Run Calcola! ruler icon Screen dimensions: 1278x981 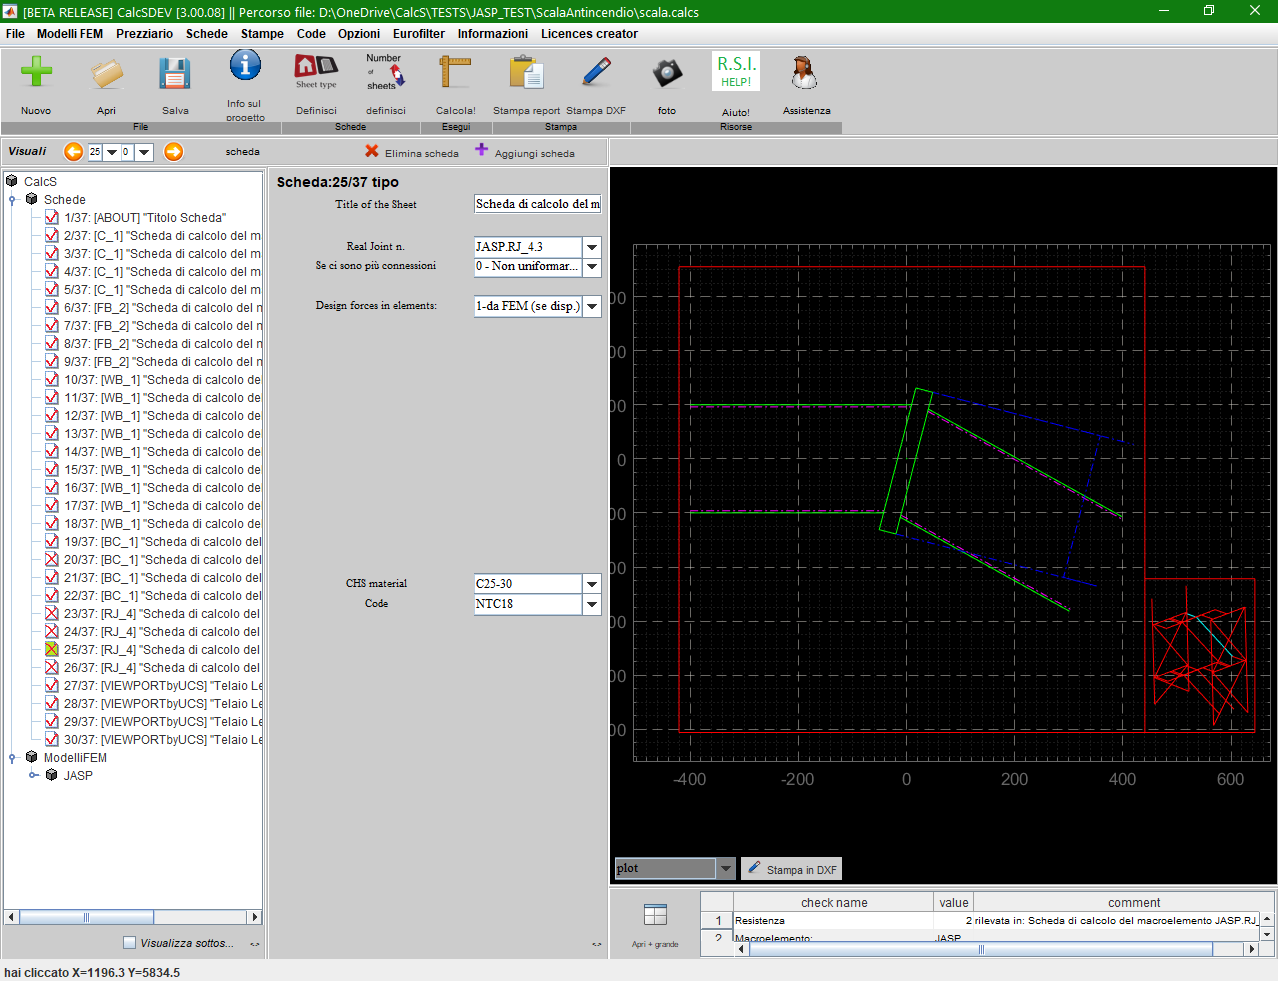(x=455, y=73)
